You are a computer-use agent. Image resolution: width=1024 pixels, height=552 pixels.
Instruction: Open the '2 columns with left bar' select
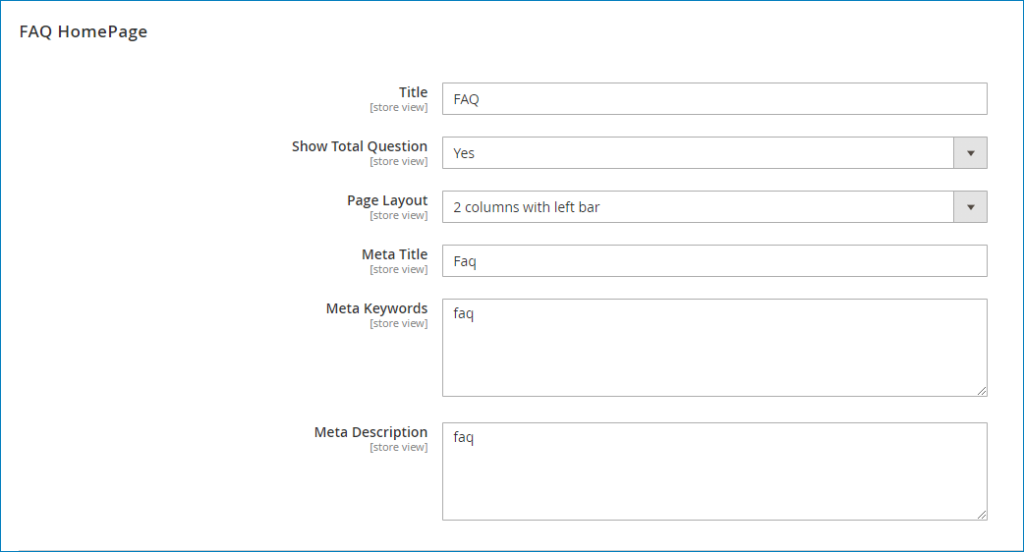[x=714, y=207]
